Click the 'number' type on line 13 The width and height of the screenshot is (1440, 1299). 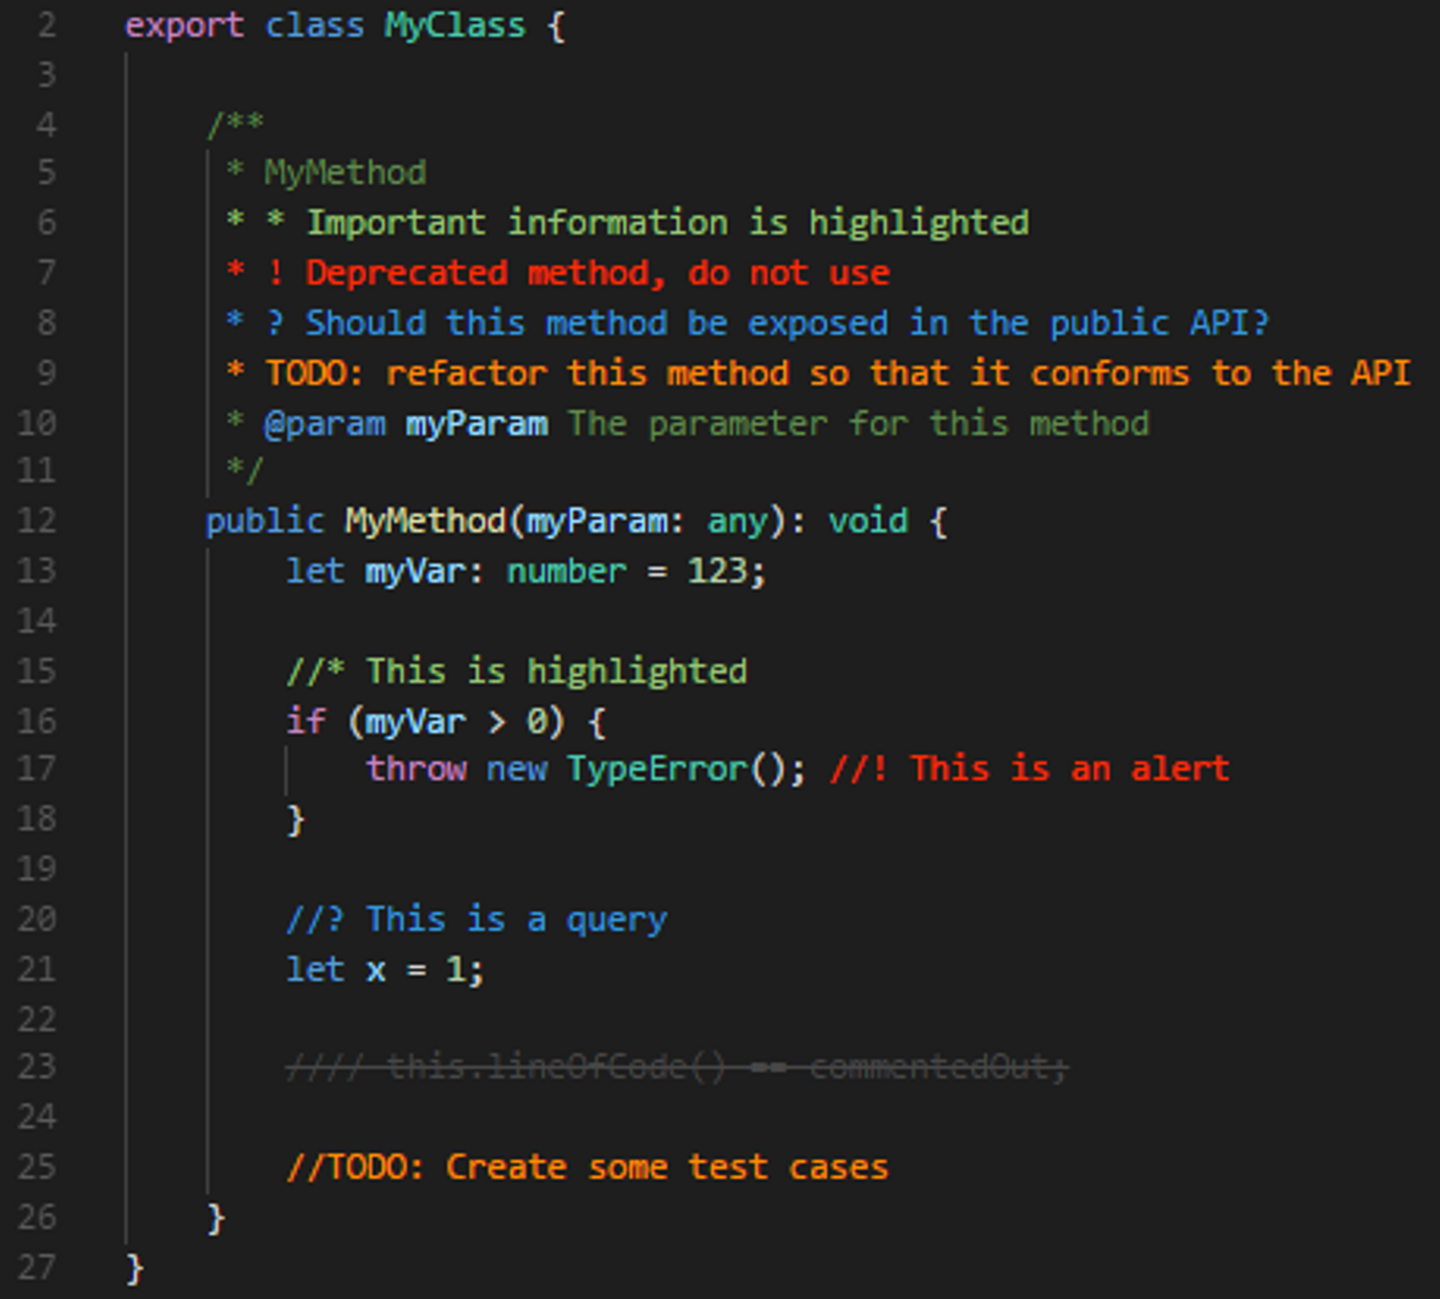tap(566, 571)
